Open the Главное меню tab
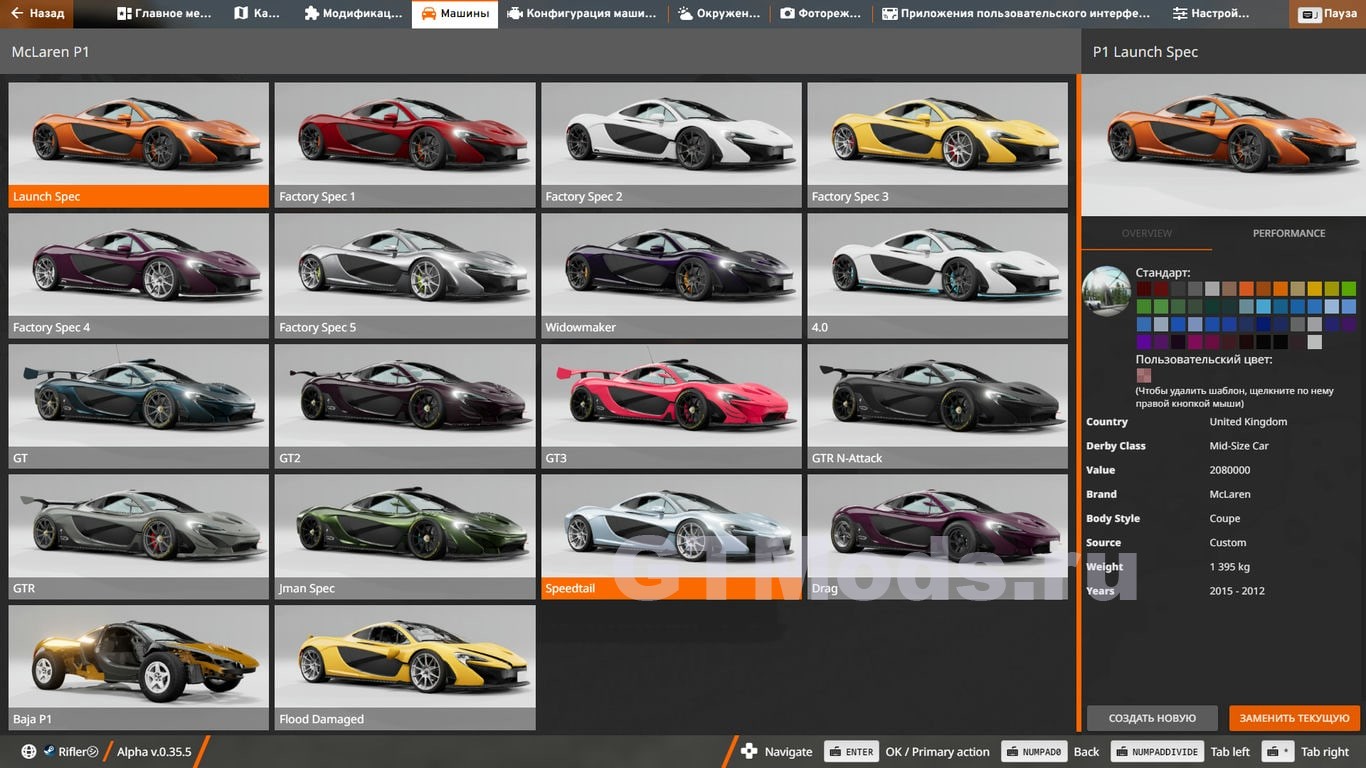This screenshot has width=1366, height=768. 165,14
